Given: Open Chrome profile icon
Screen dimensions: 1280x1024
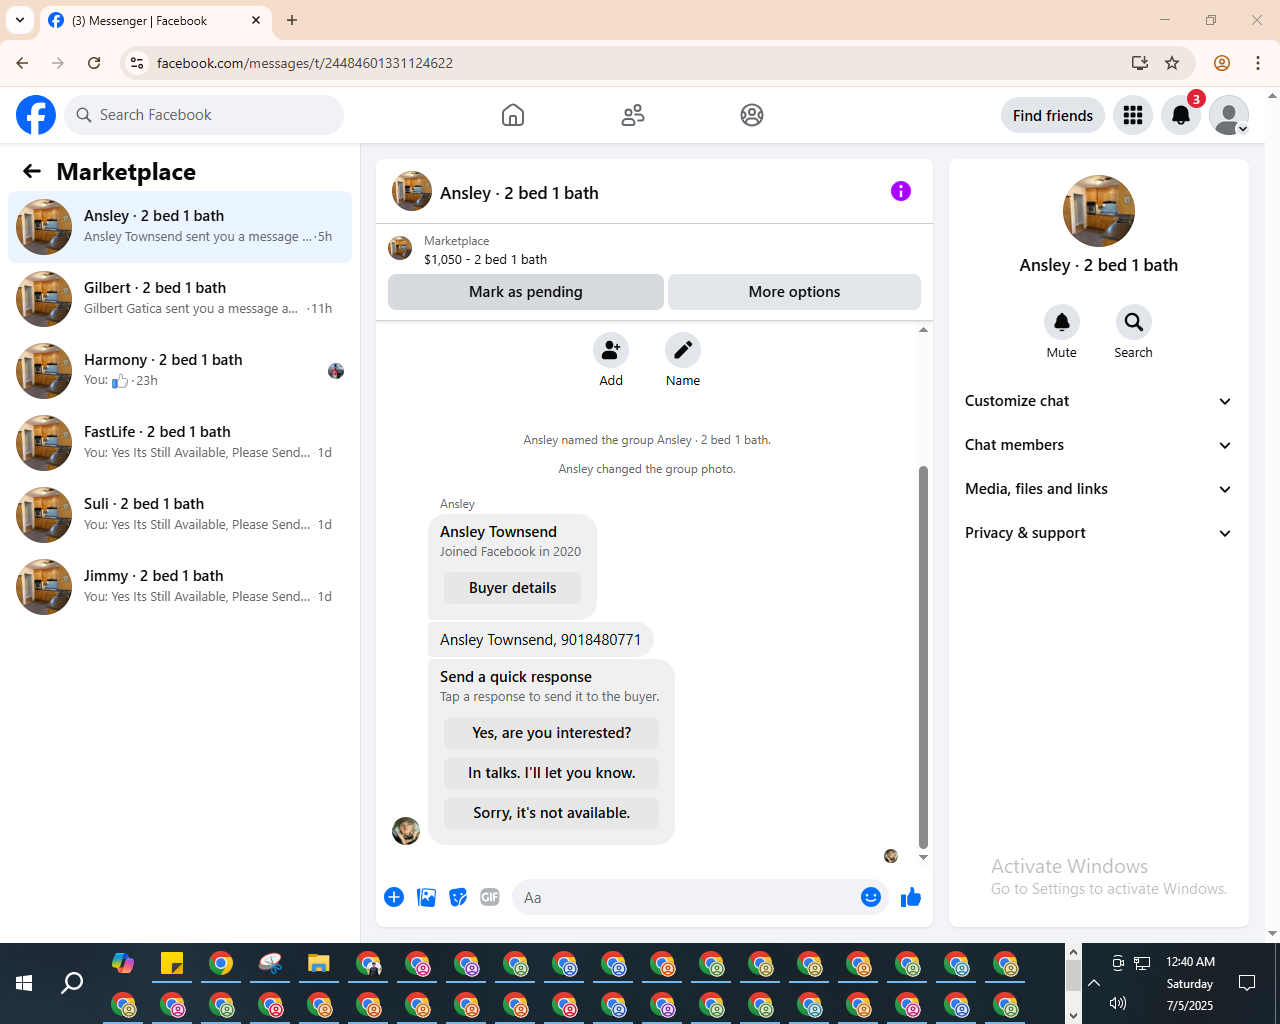Looking at the screenshot, I should (x=1222, y=63).
